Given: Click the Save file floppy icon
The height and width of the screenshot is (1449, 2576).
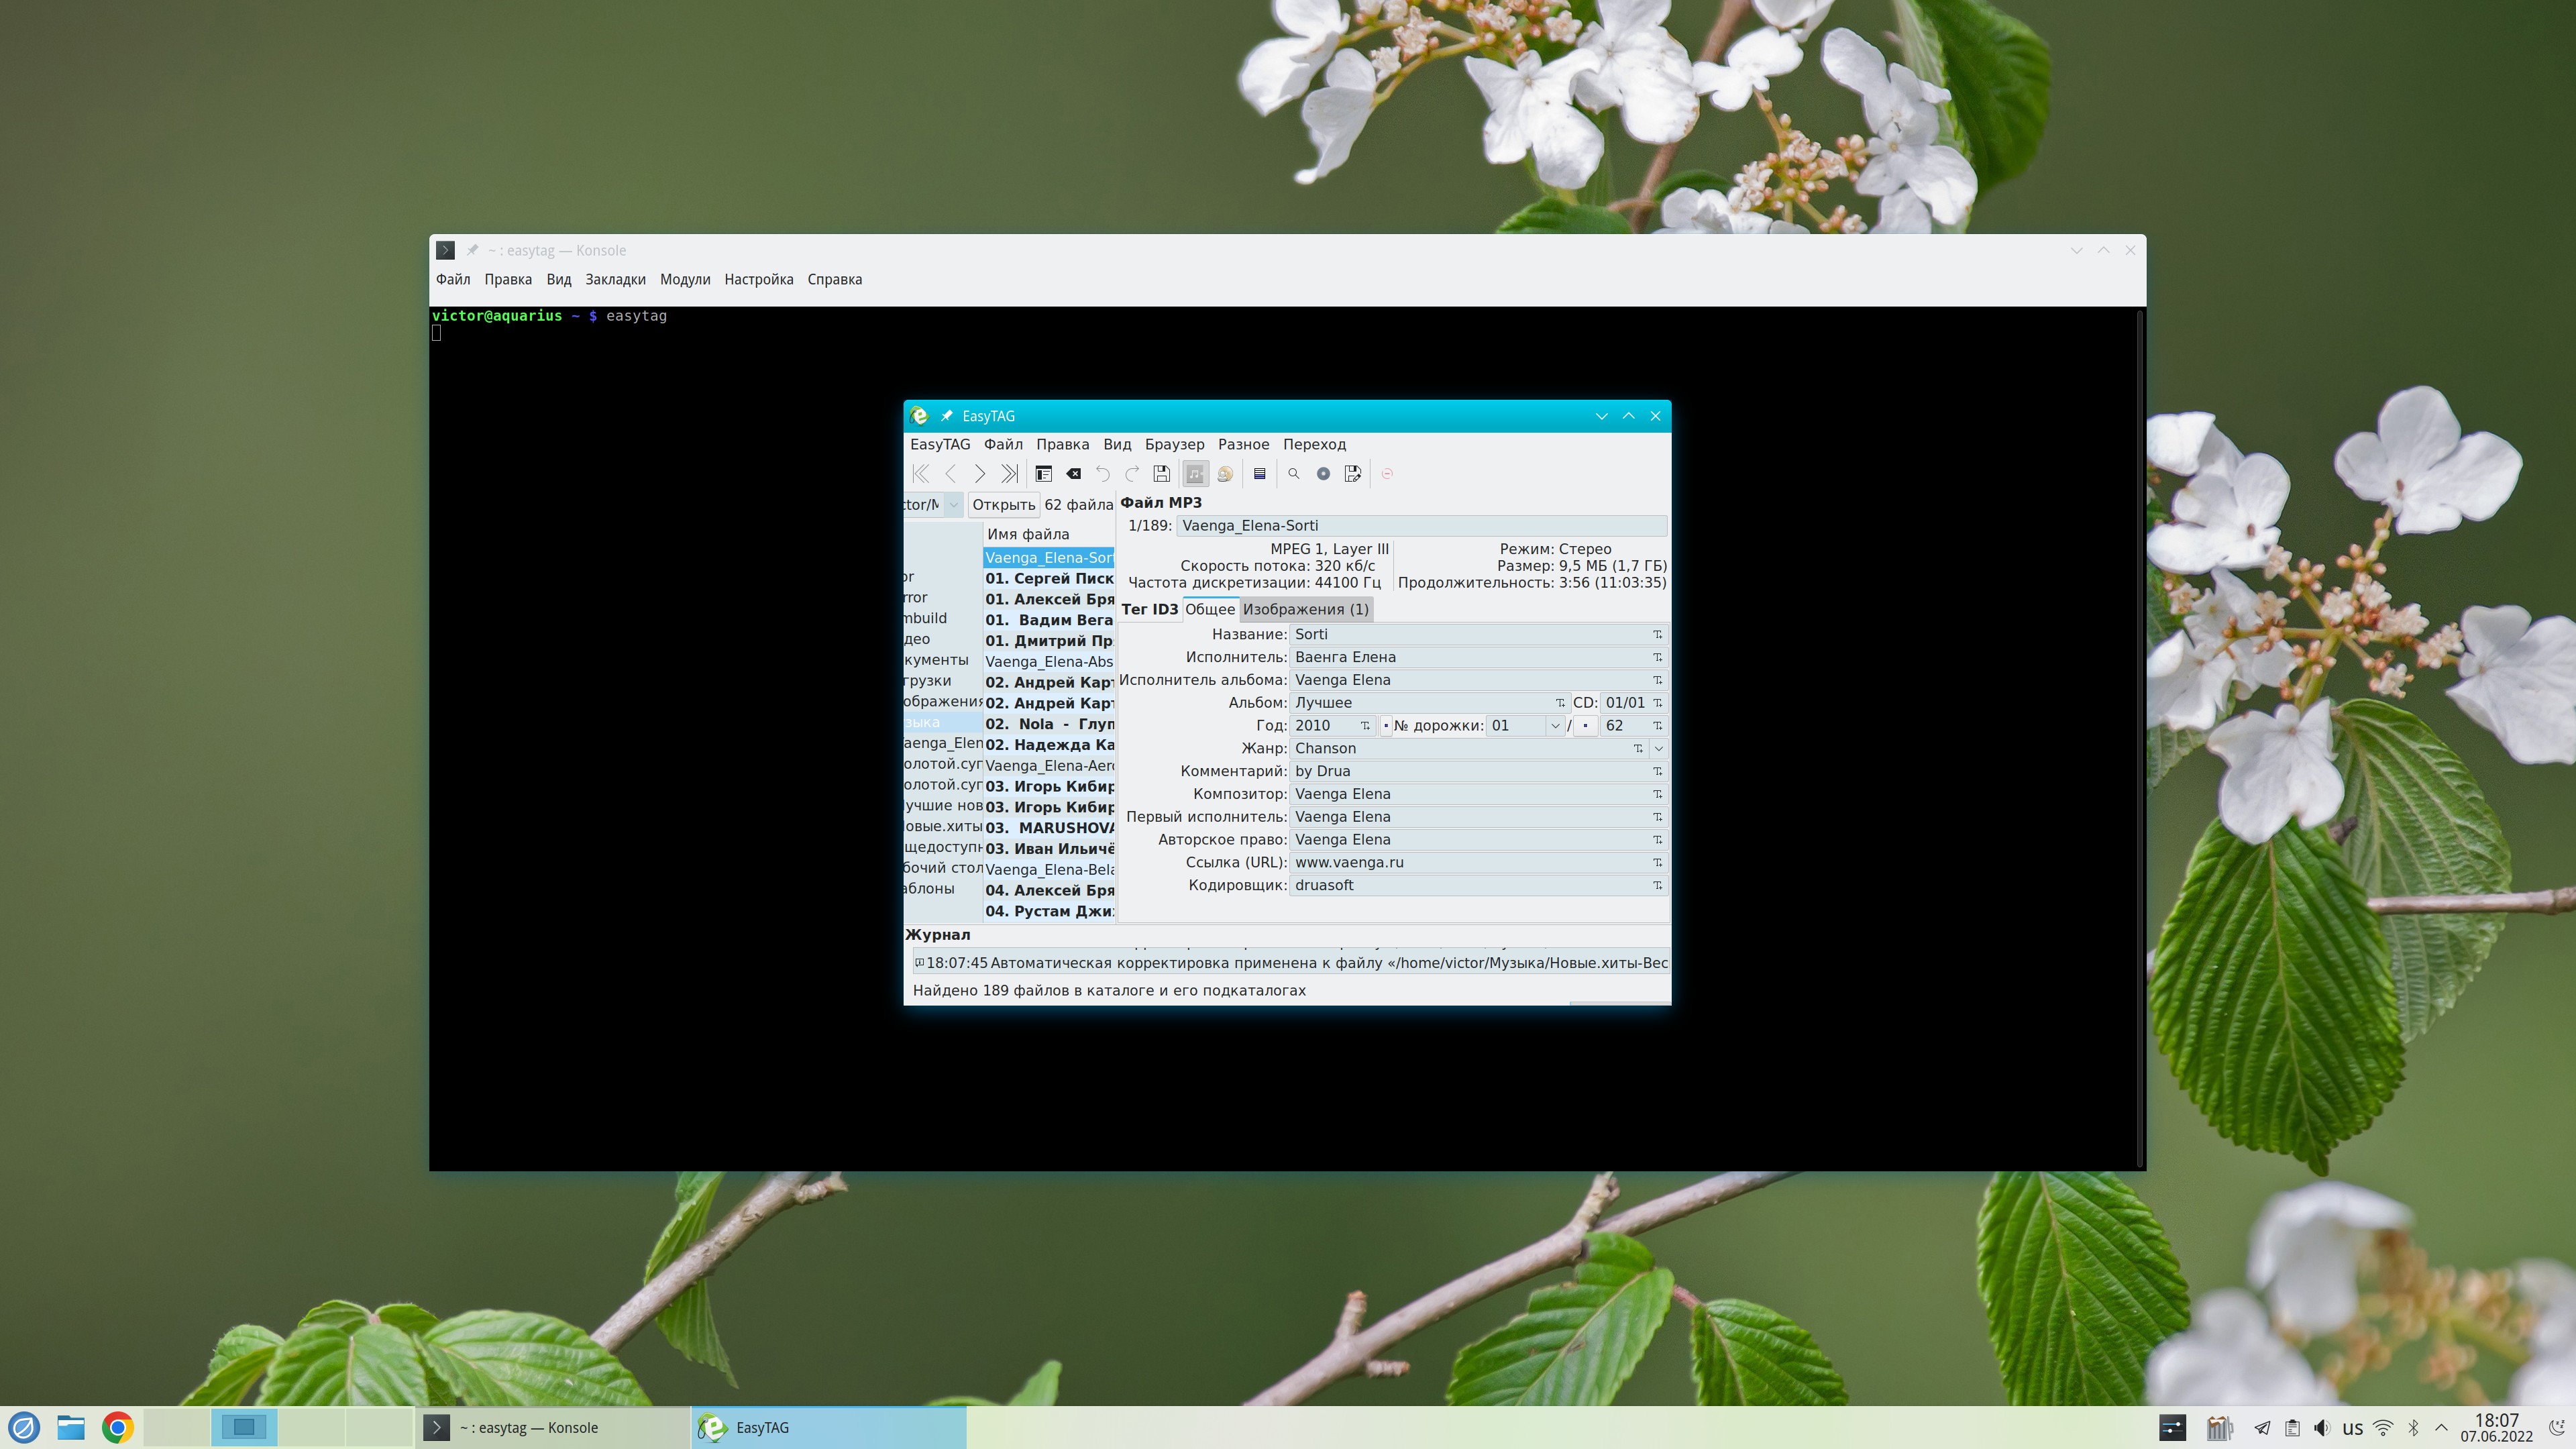Looking at the screenshot, I should [x=1161, y=474].
